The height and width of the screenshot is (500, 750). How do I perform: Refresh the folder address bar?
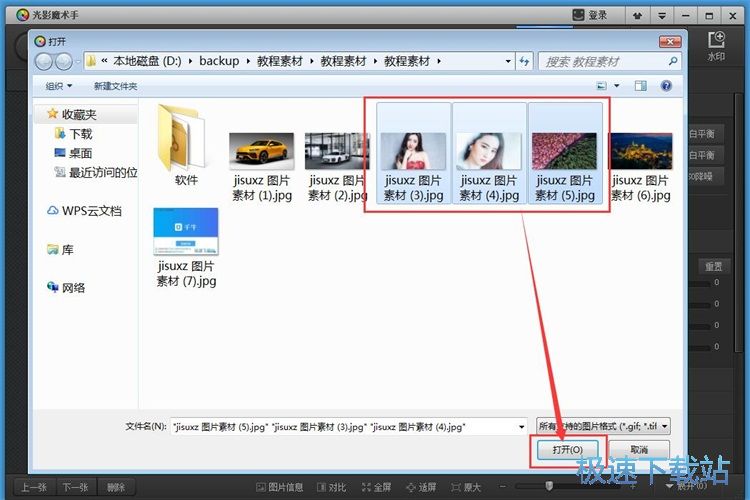point(524,61)
